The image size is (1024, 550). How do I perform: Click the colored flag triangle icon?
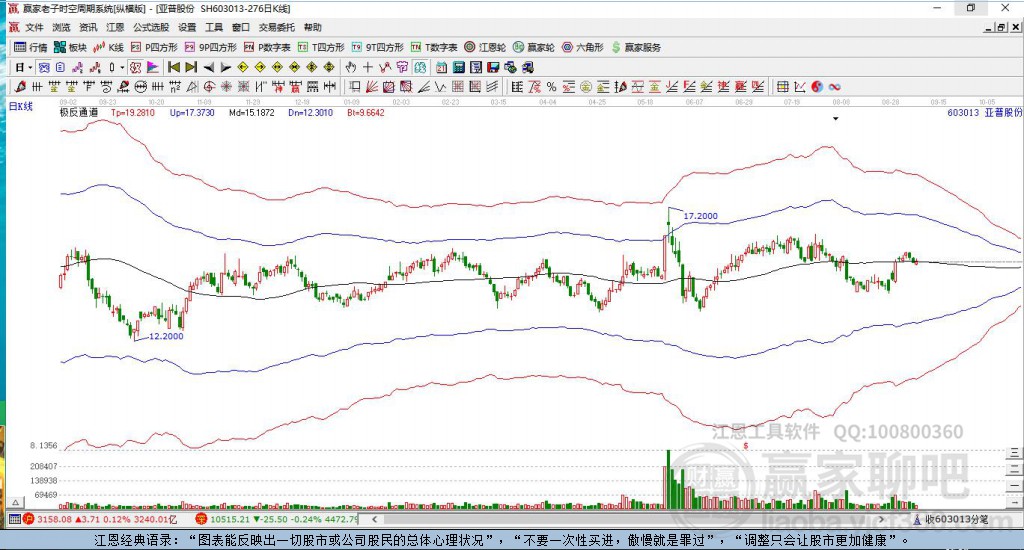(x=152, y=67)
